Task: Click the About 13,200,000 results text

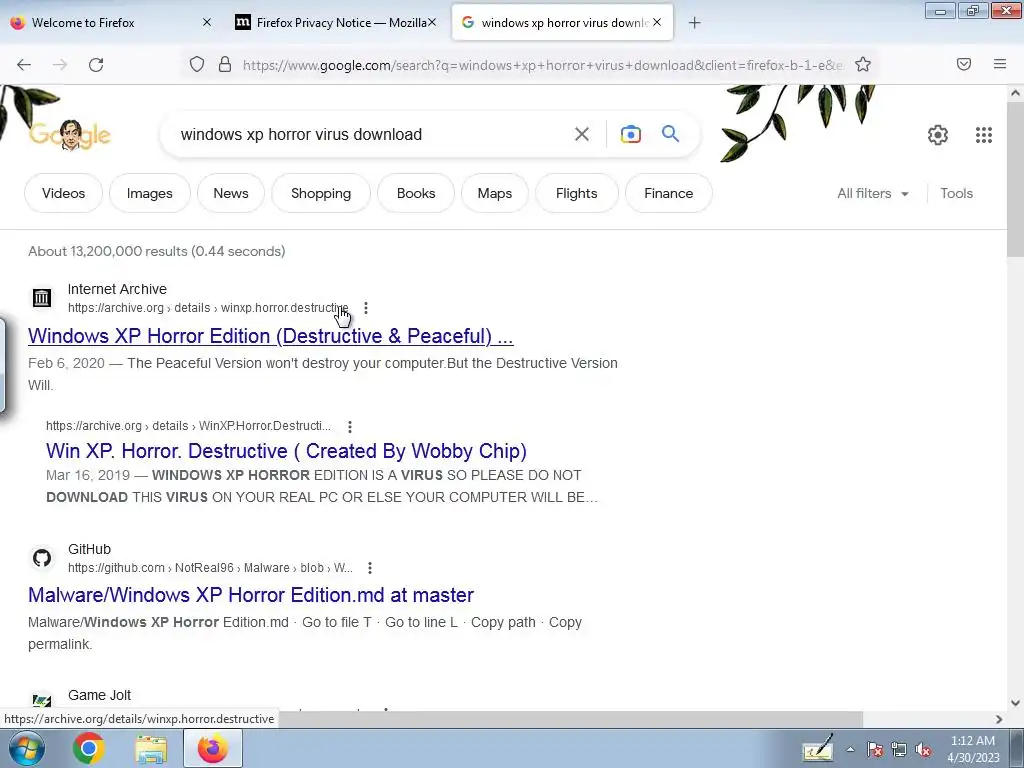Action: coord(157,251)
